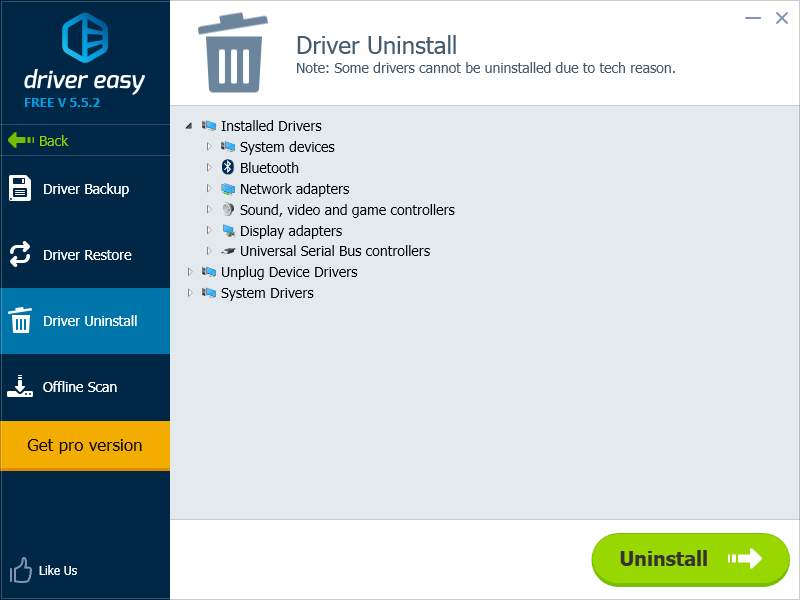Select Universal Serial Bus controllers entry
This screenshot has width=800, height=600.
pos(335,251)
